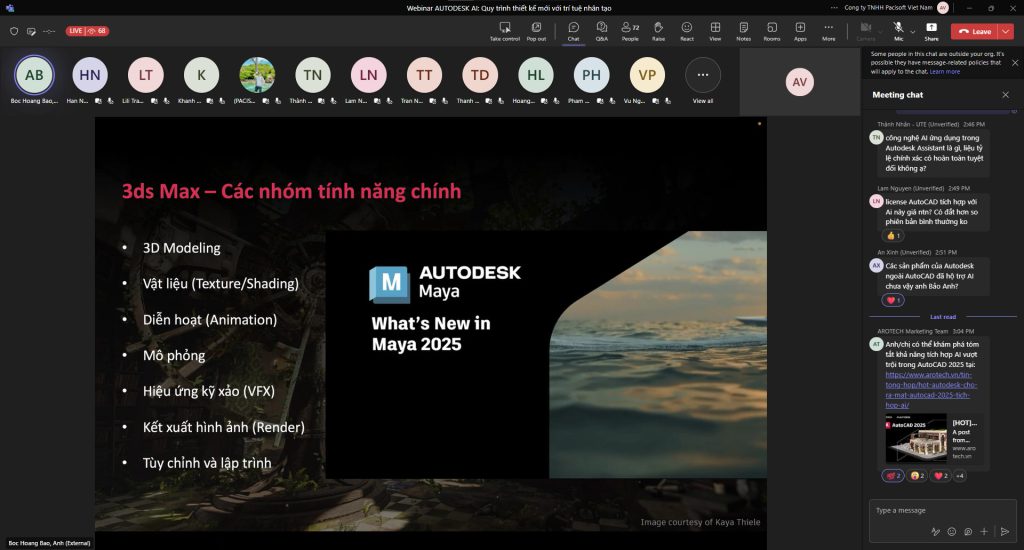Click the AV self-view avatar tile
This screenshot has width=1024, height=550.
[x=800, y=82]
